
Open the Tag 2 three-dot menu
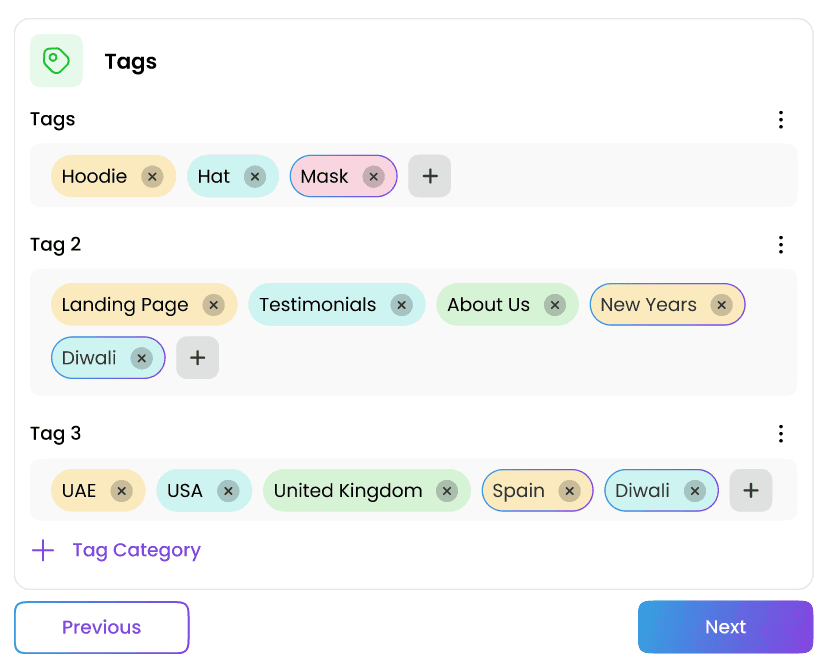pos(781,245)
